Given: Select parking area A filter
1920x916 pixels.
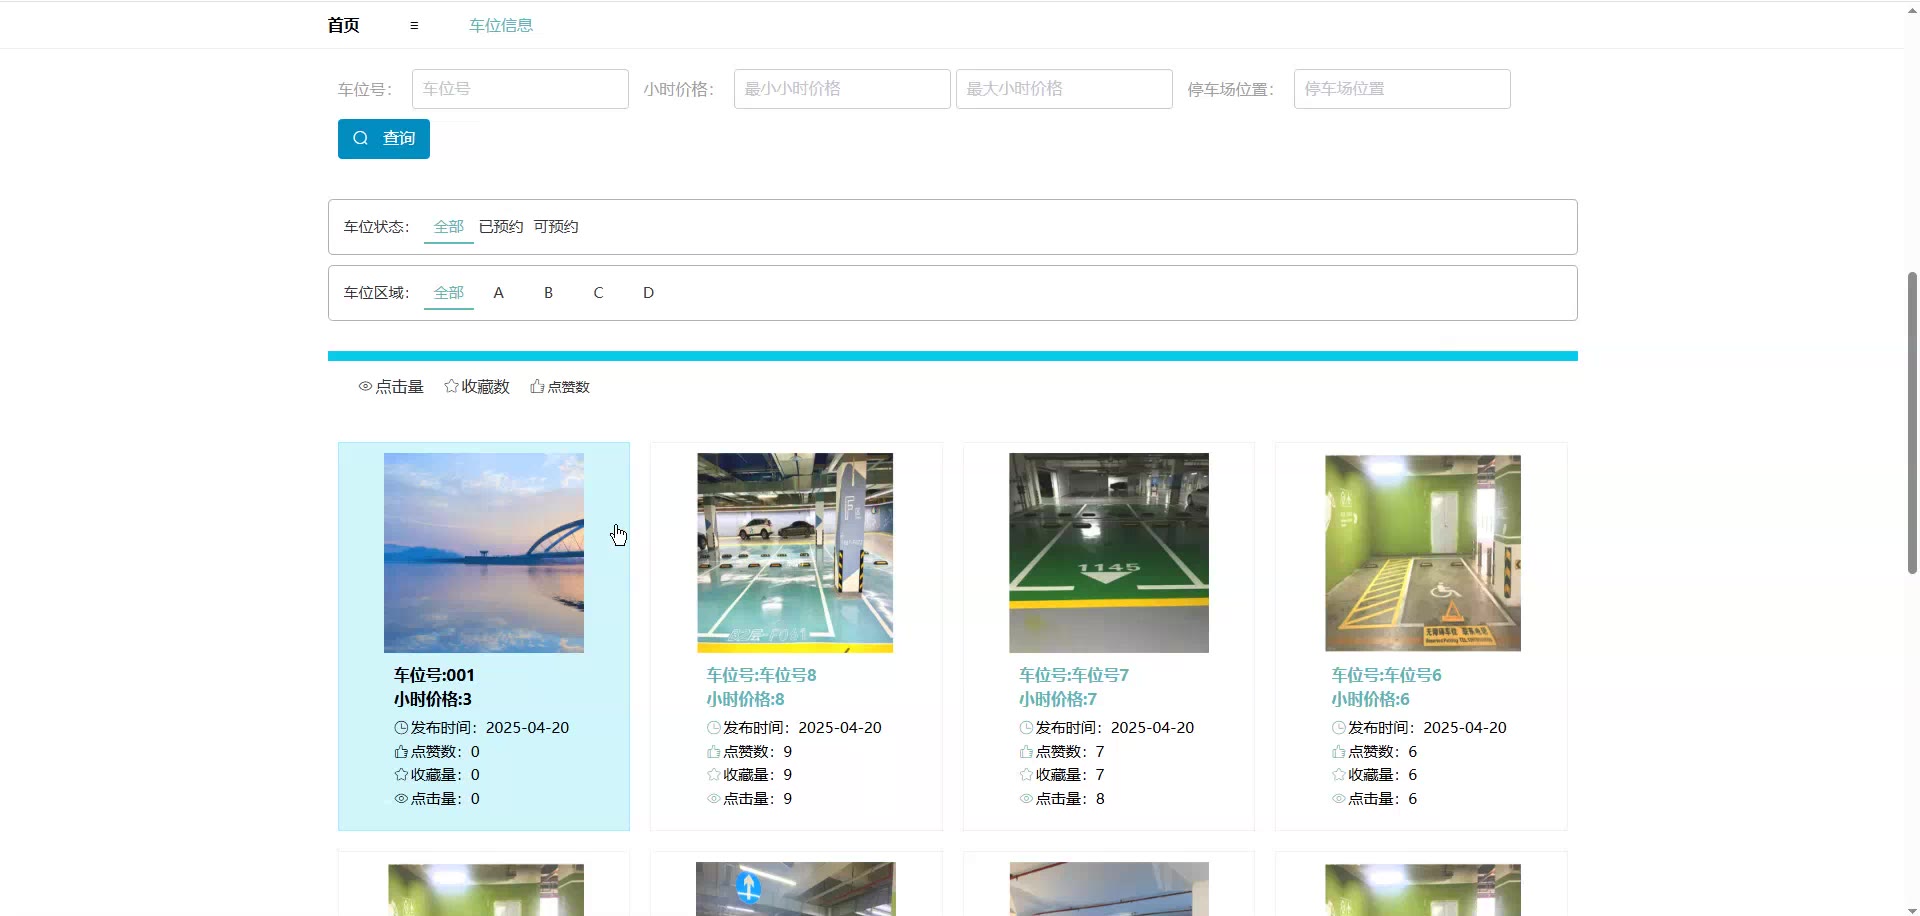Looking at the screenshot, I should pyautogui.click(x=498, y=293).
